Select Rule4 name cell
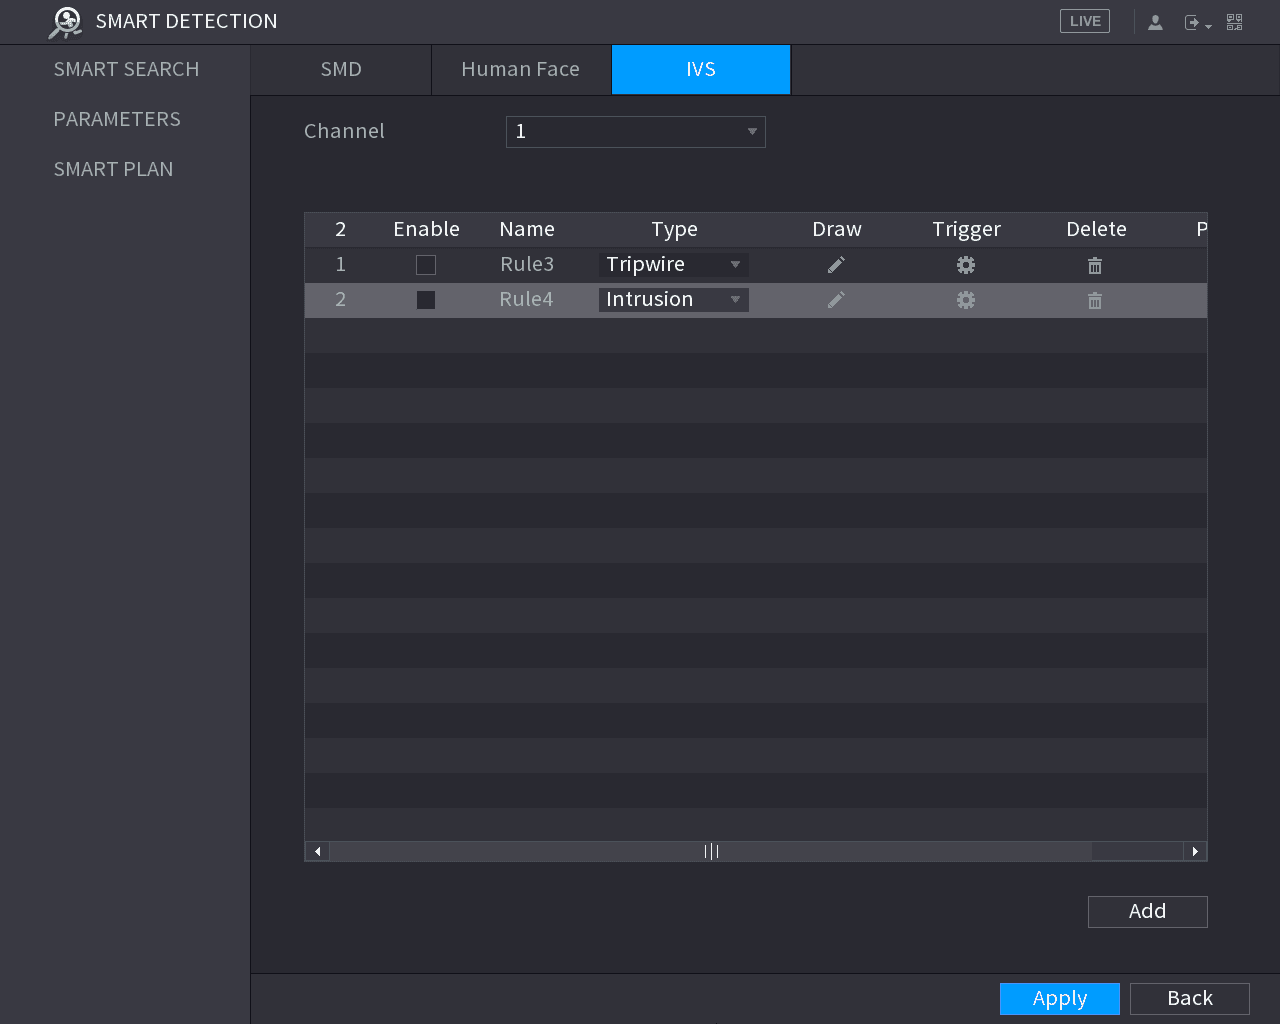Screen dimensions: 1280x1024 (527, 300)
